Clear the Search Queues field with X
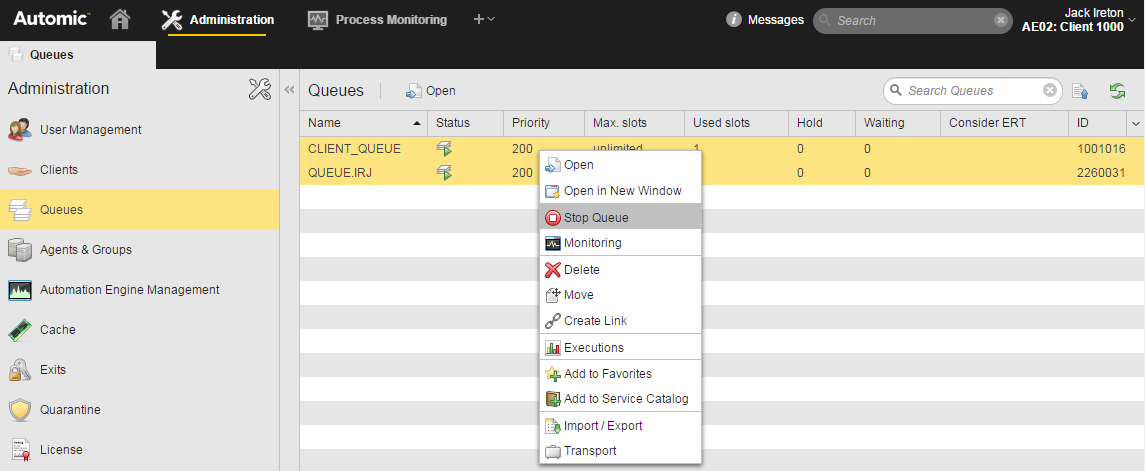 point(1050,91)
